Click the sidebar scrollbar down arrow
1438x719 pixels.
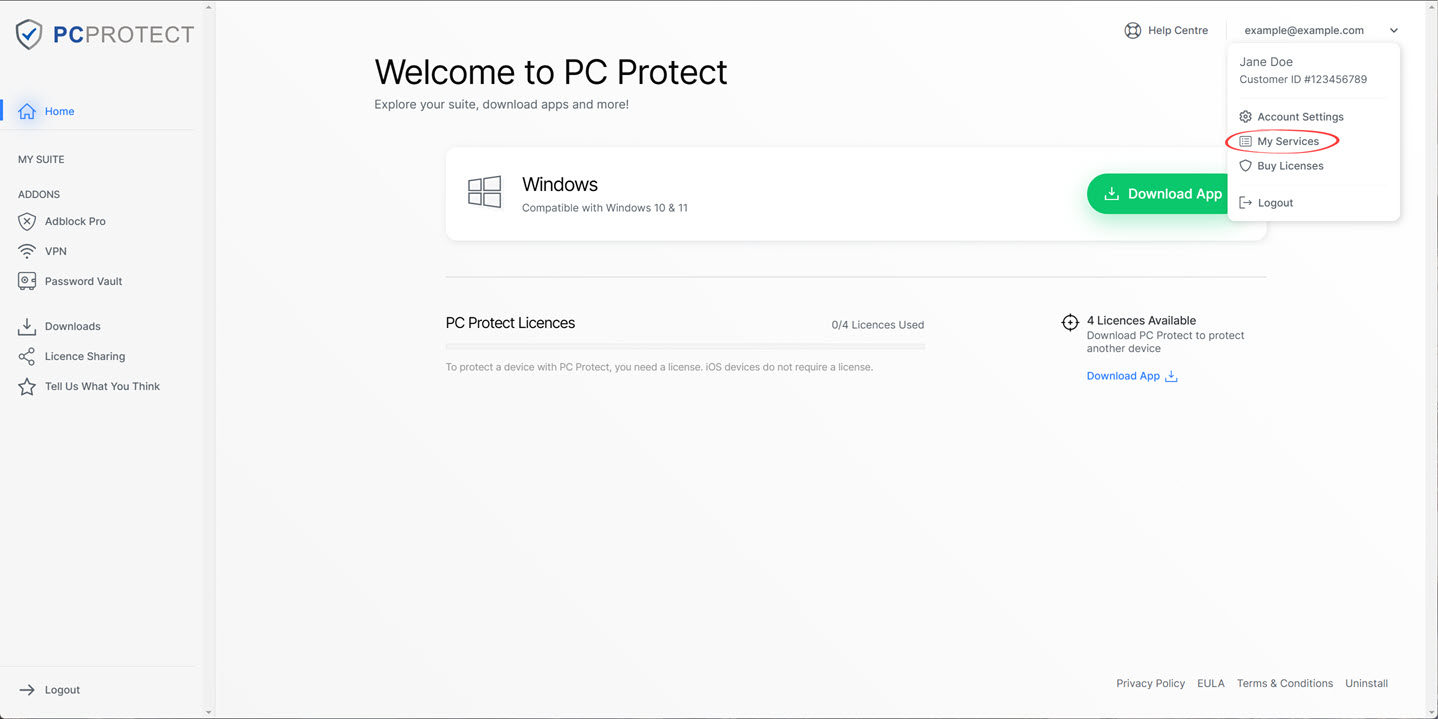(x=208, y=712)
